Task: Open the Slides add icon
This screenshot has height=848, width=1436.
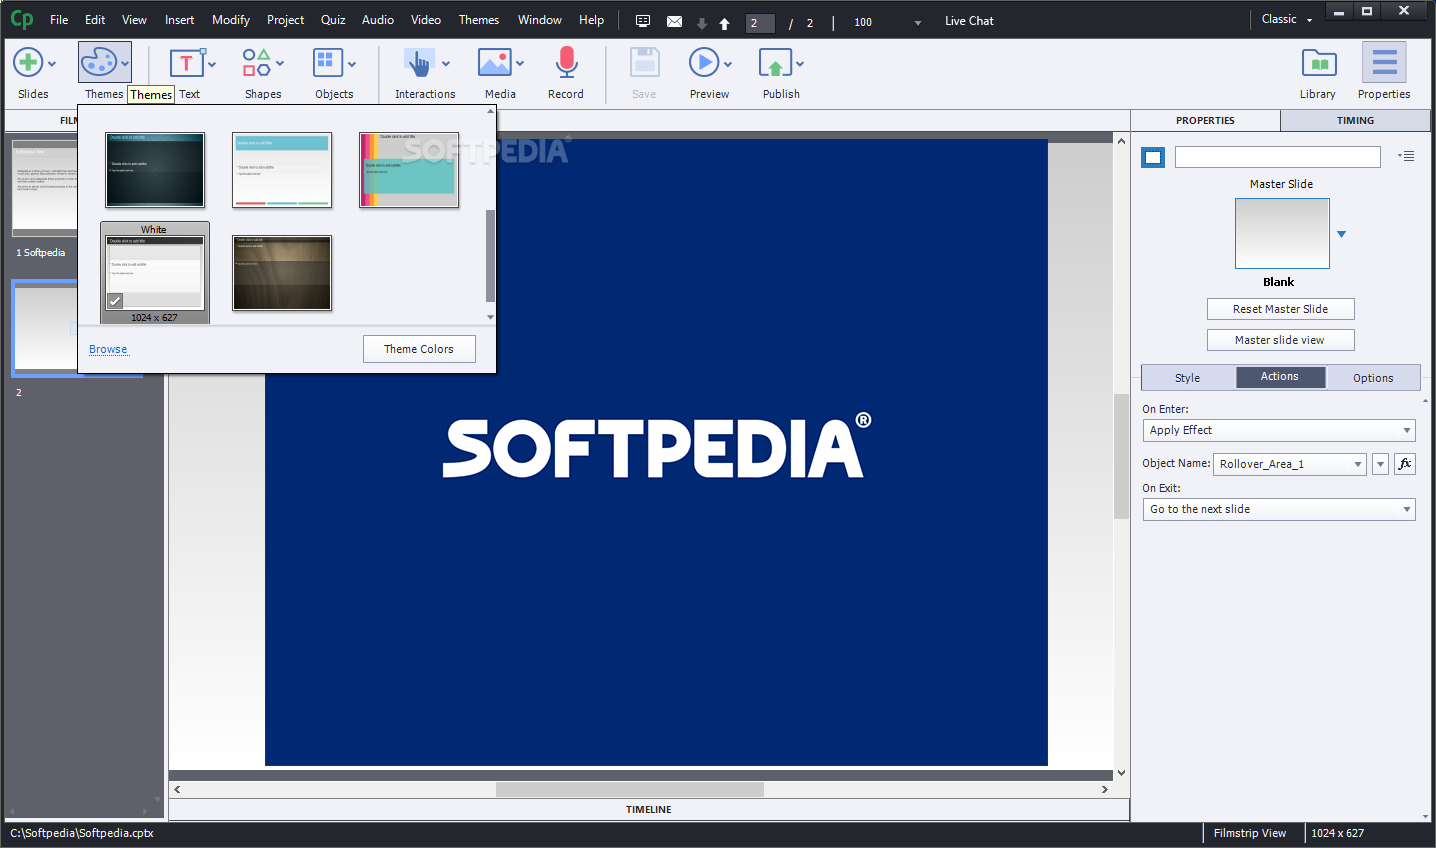Action: click(x=28, y=63)
